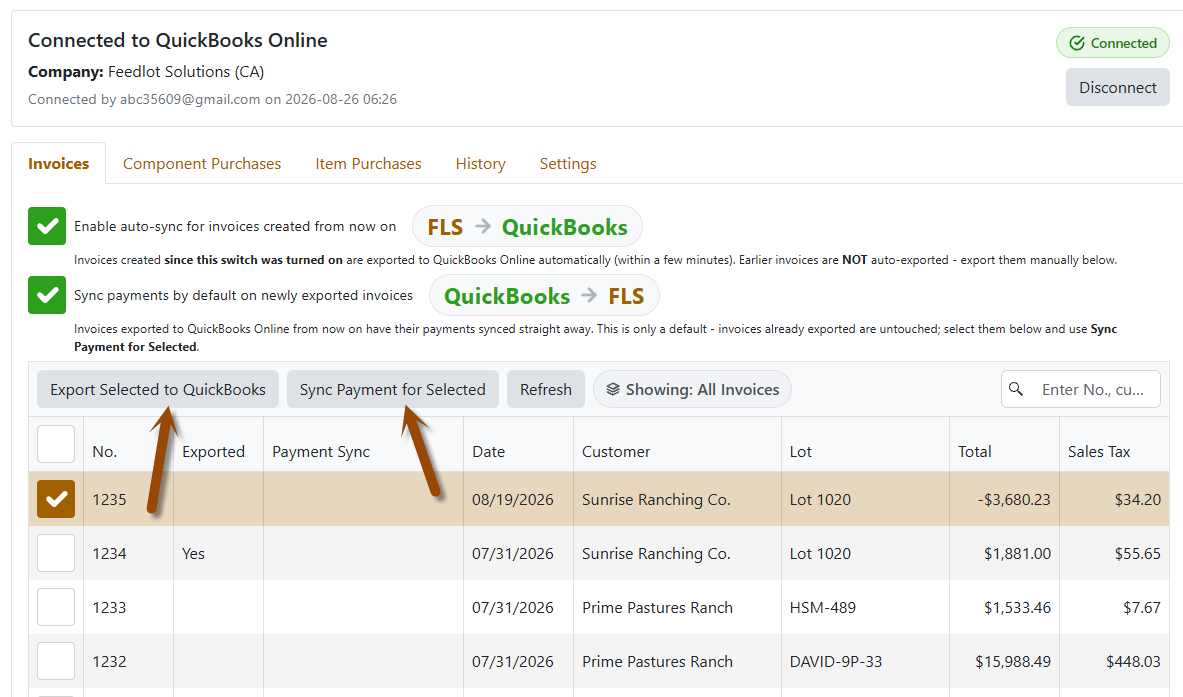This screenshot has width=1183, height=697.
Task: Click invoice number 1234
Action: pyautogui.click(x=109, y=553)
